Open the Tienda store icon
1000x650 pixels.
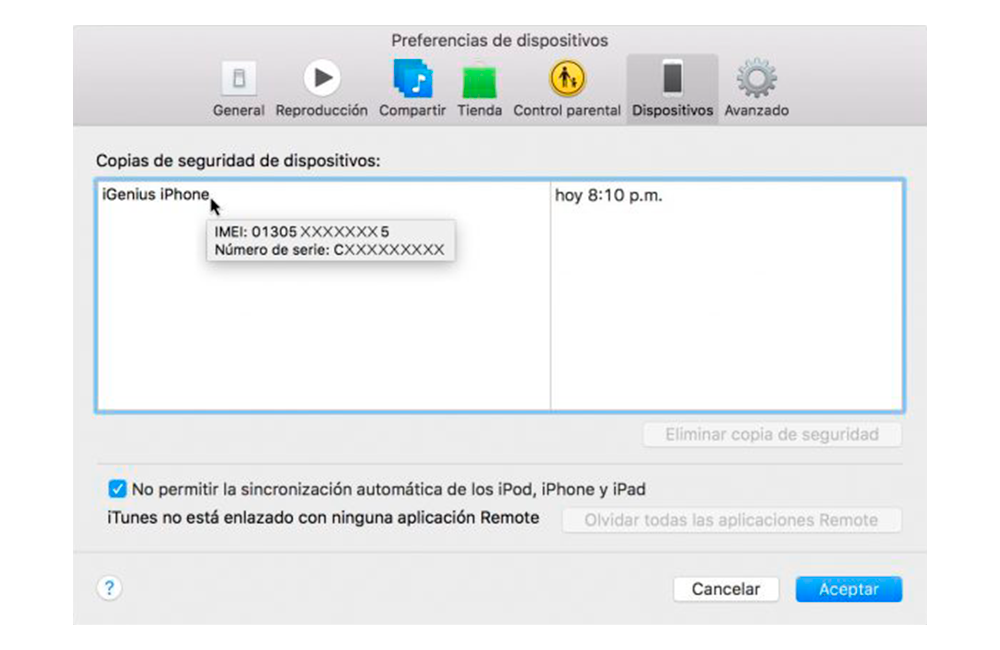[480, 81]
